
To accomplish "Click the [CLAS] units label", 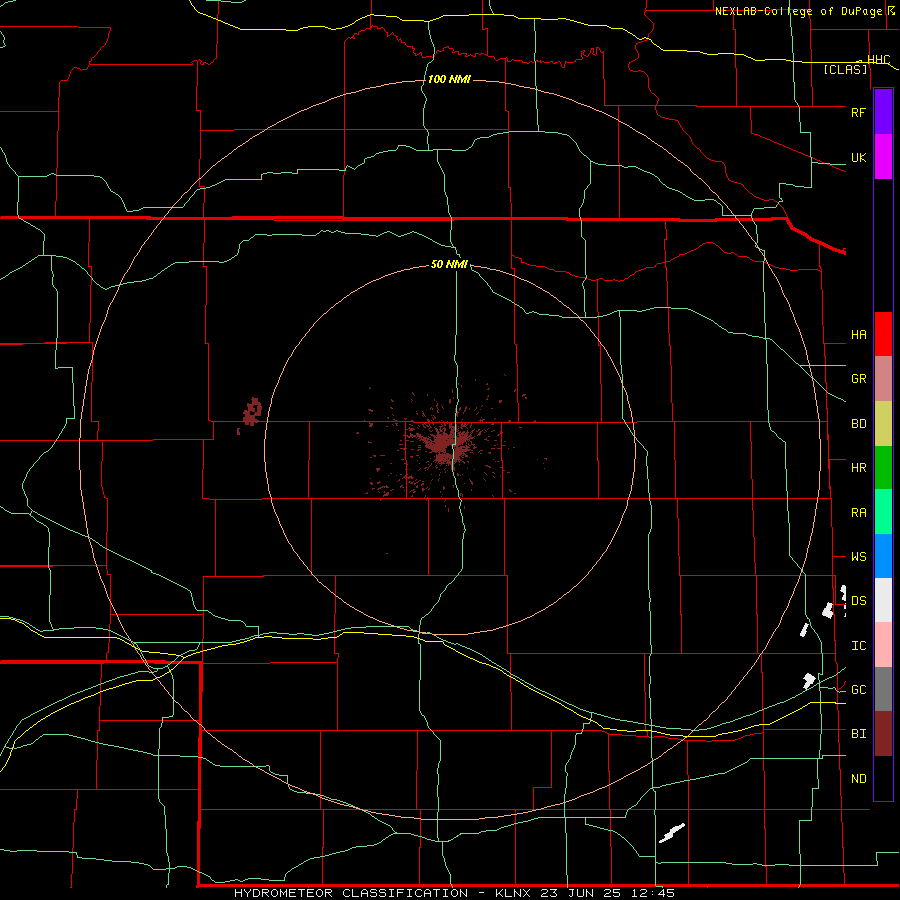I will [845, 70].
